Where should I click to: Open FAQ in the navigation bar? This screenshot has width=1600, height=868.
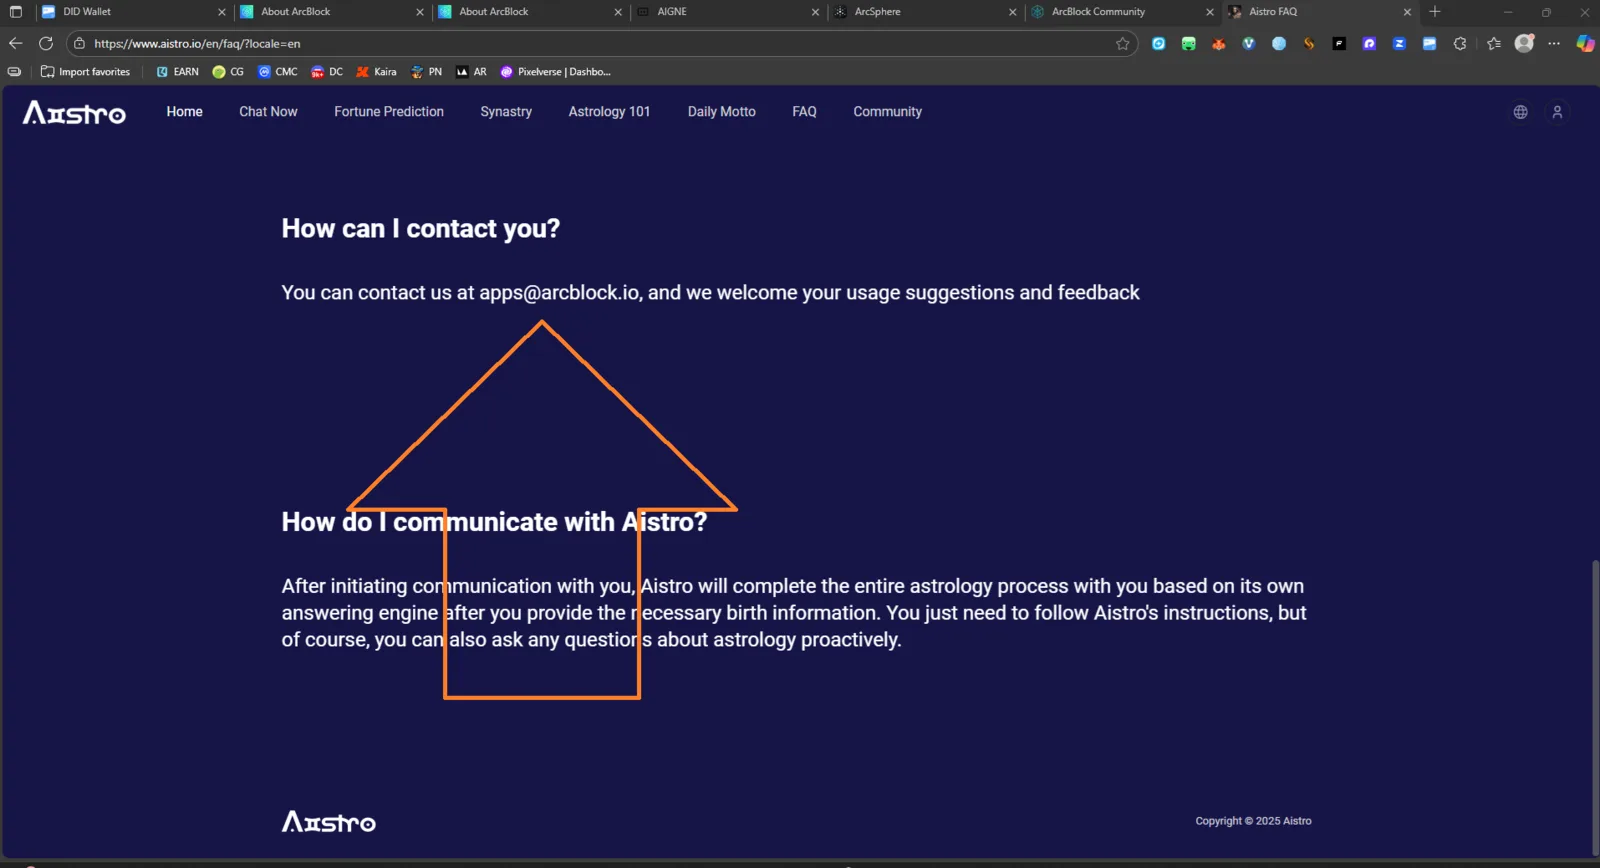coord(804,112)
